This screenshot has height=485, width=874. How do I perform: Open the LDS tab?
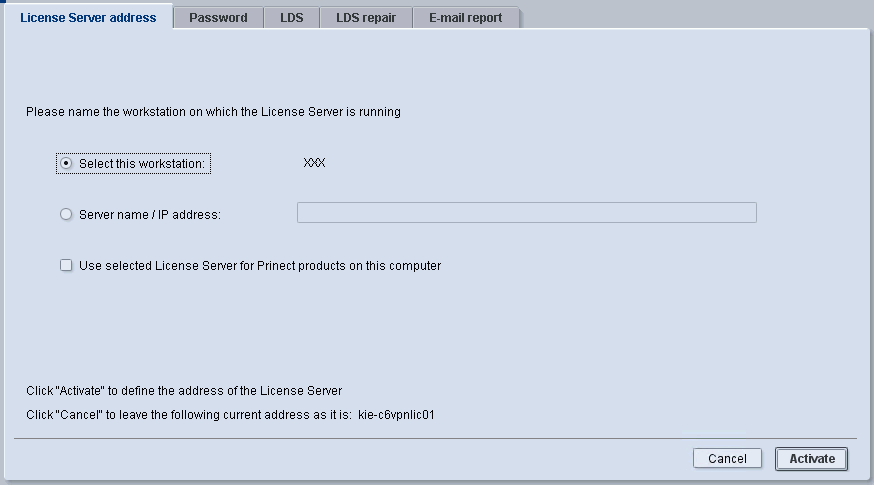(292, 18)
